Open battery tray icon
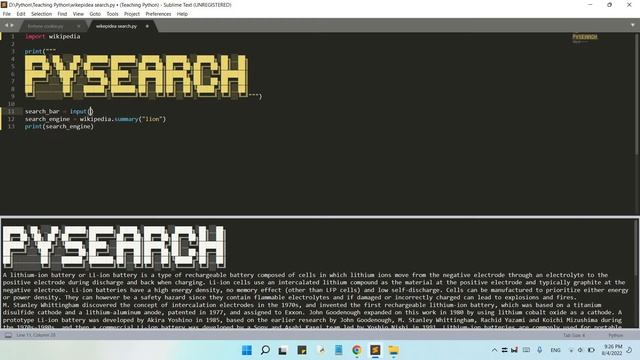Screen dimensions: 640x360 pyautogui.click(x=591, y=350)
